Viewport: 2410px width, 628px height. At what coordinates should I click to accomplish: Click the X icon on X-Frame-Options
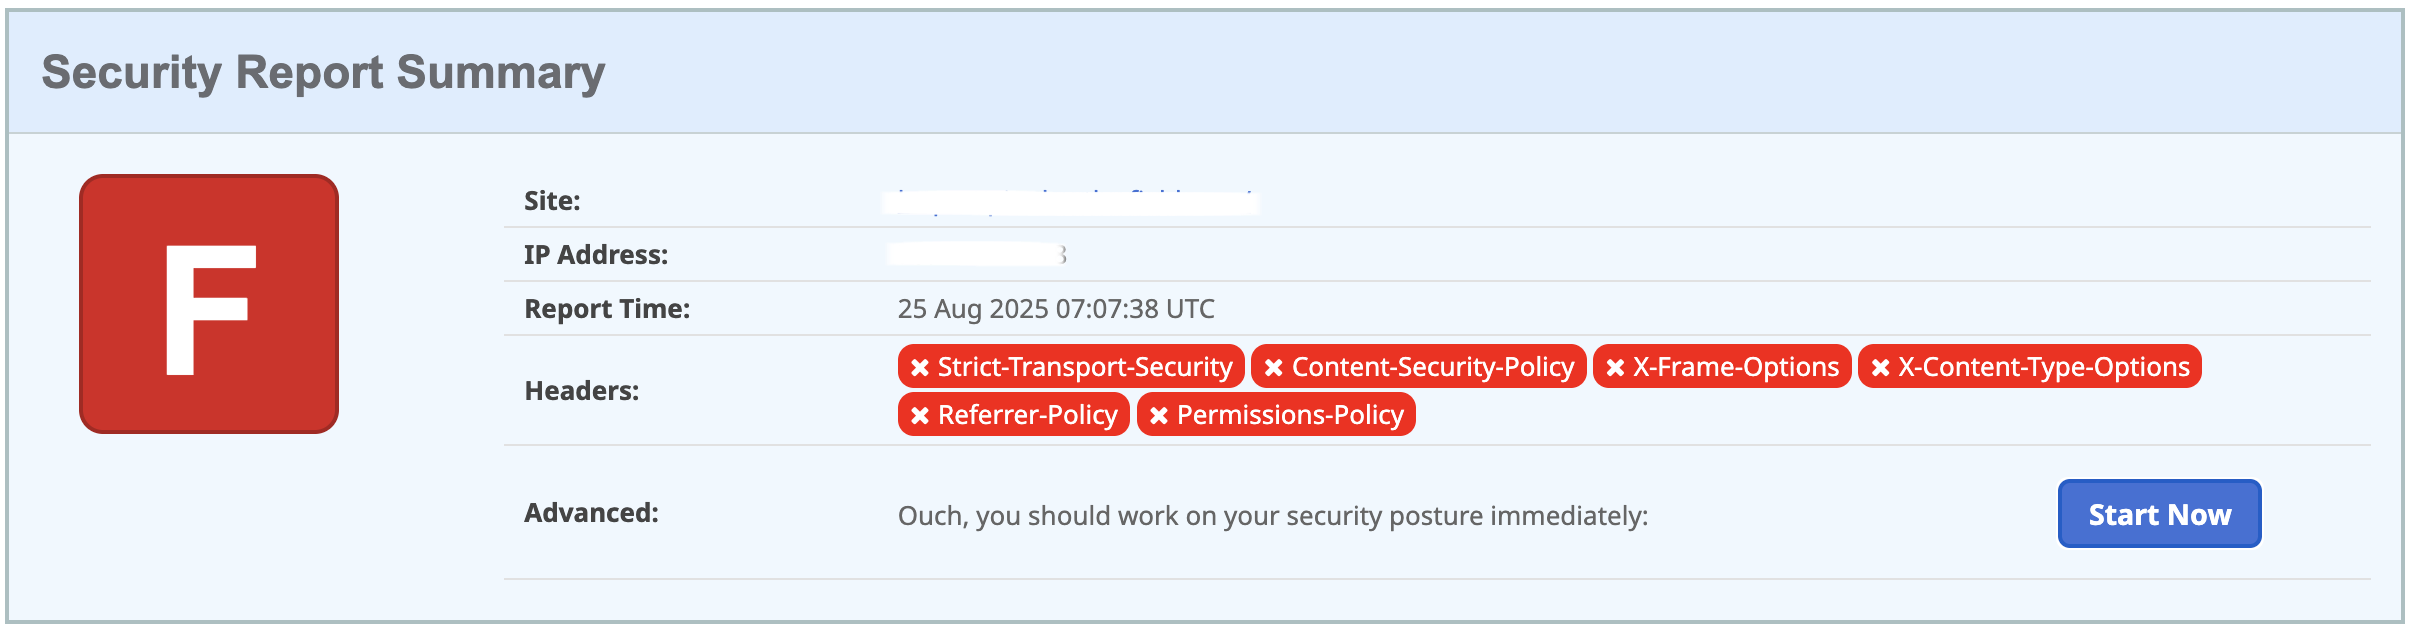point(1615,368)
